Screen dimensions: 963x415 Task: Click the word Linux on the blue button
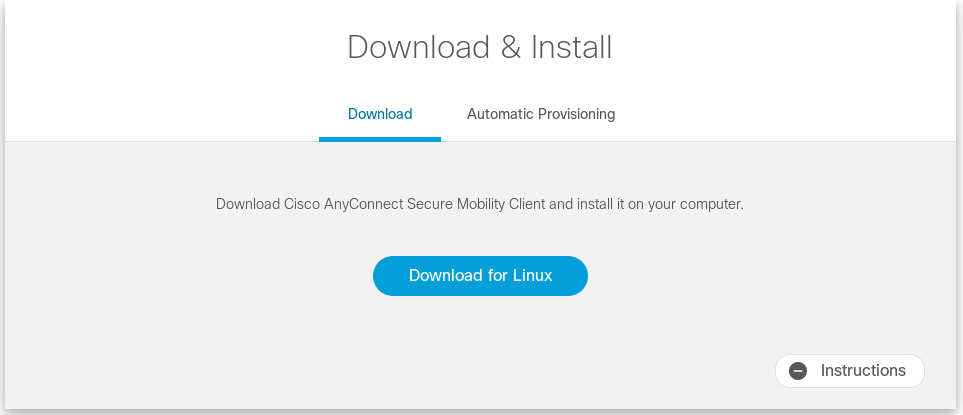(532, 275)
